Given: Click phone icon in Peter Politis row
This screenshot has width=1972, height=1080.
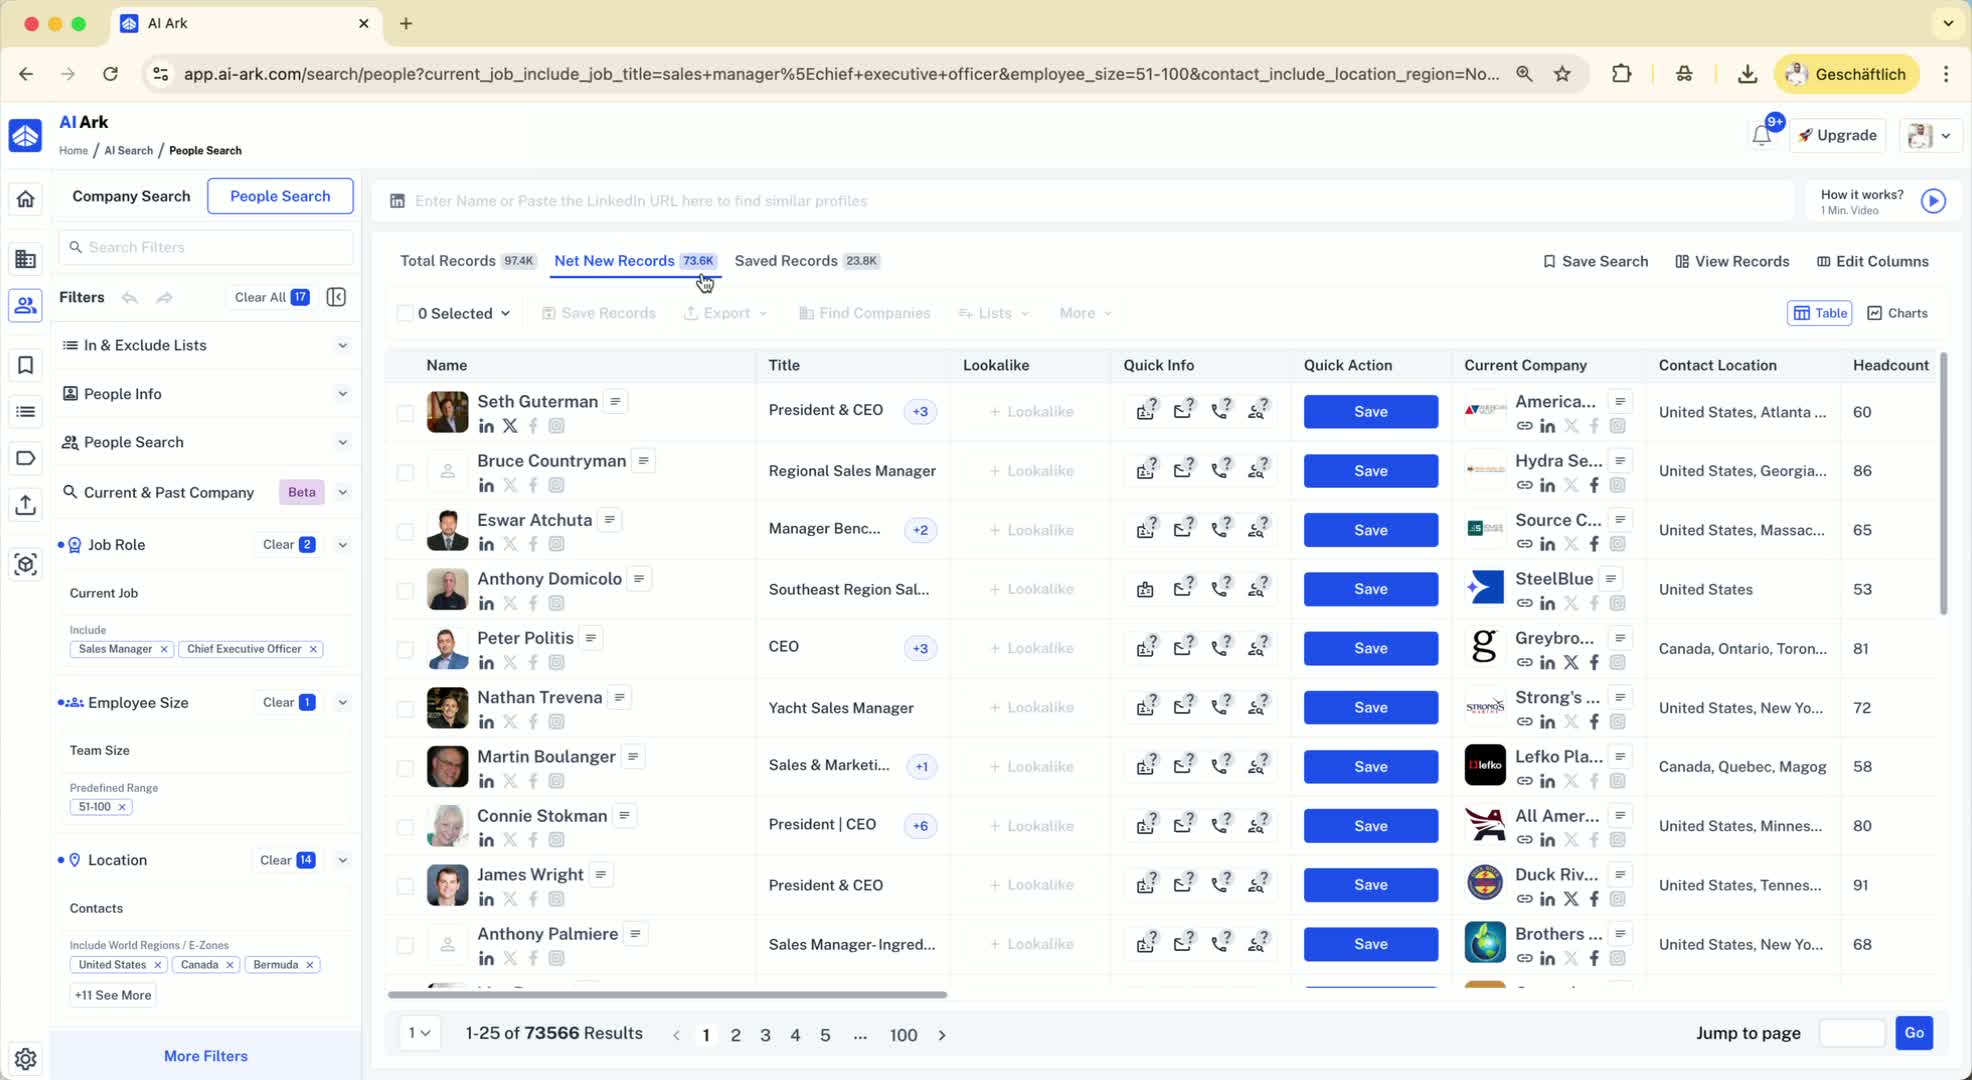Looking at the screenshot, I should click(1220, 648).
